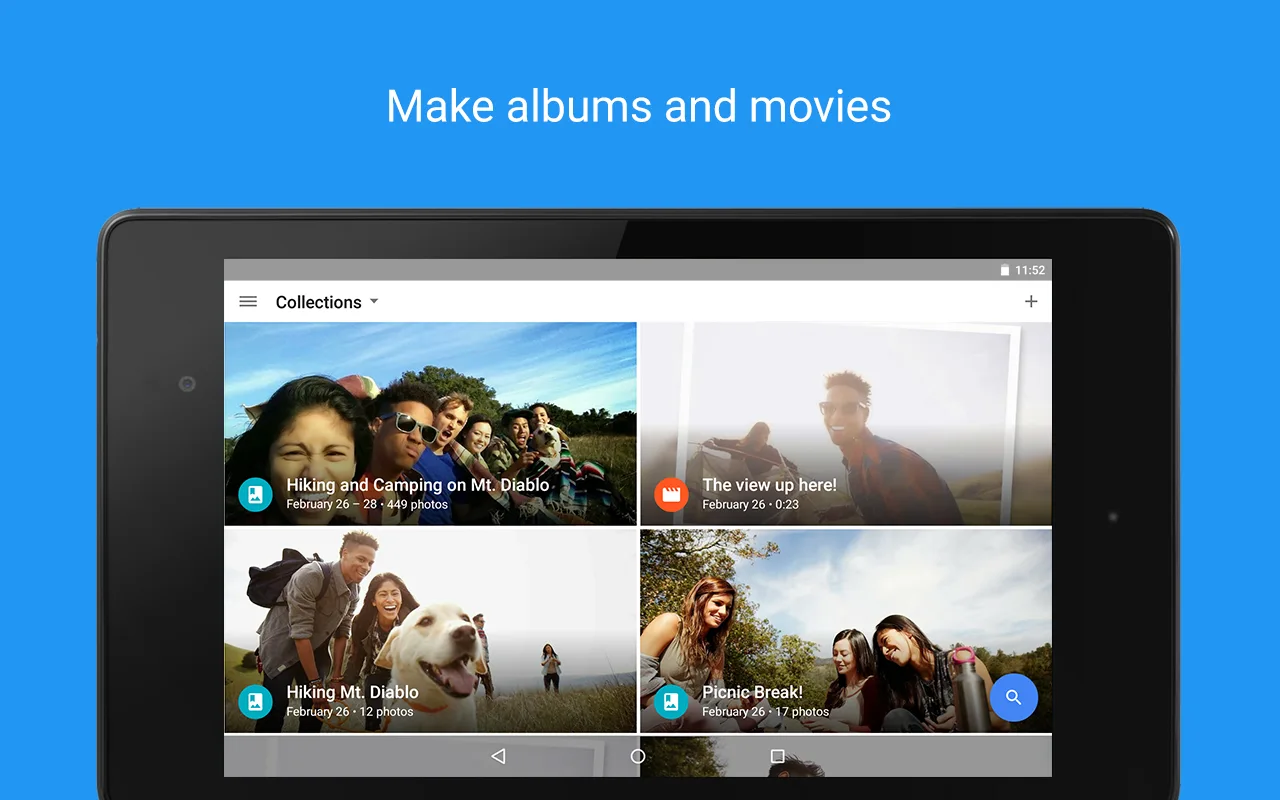Tap album icon beside Hiking and Camping
This screenshot has width=1280, height=800.
(255, 494)
